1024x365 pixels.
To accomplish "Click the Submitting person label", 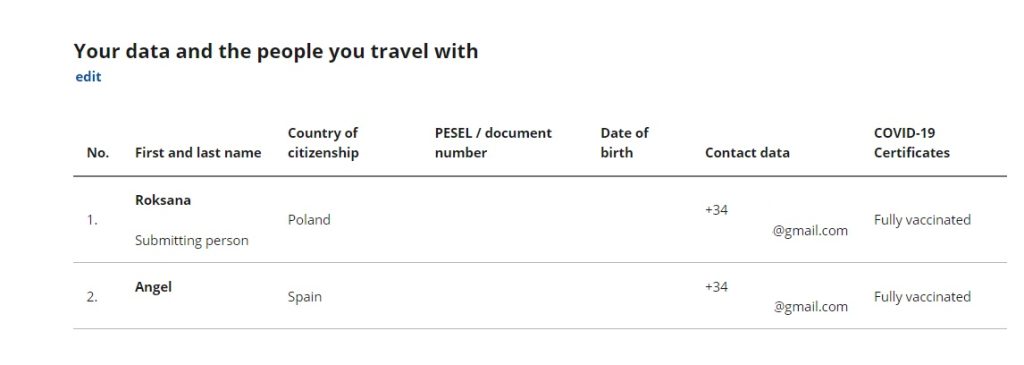I will coord(192,241).
